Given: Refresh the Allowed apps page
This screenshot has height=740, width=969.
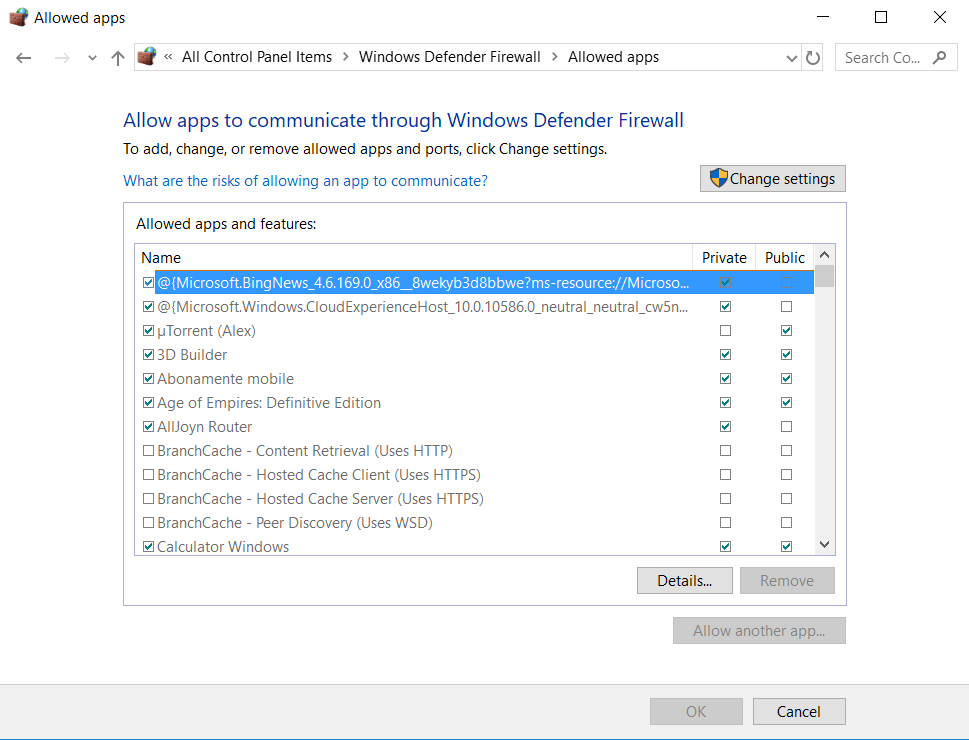Looking at the screenshot, I should click(x=813, y=57).
